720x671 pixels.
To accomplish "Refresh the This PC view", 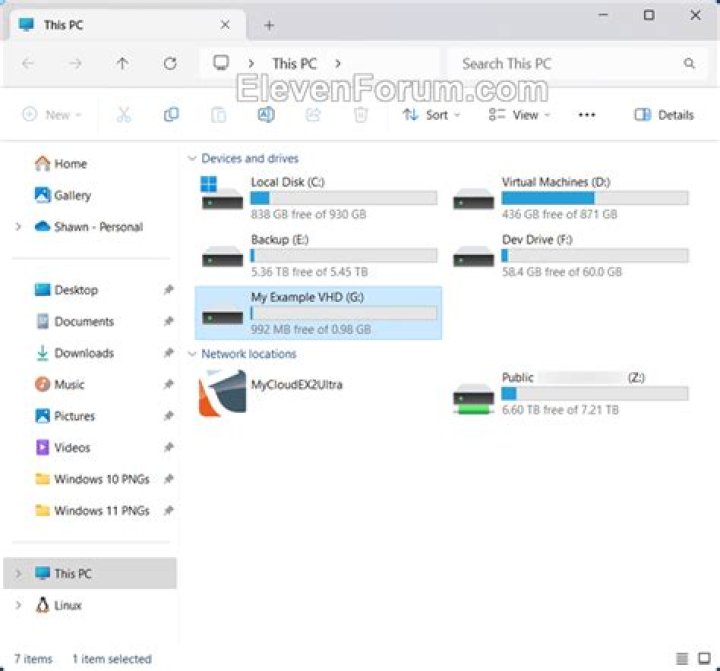I will pyautogui.click(x=170, y=63).
